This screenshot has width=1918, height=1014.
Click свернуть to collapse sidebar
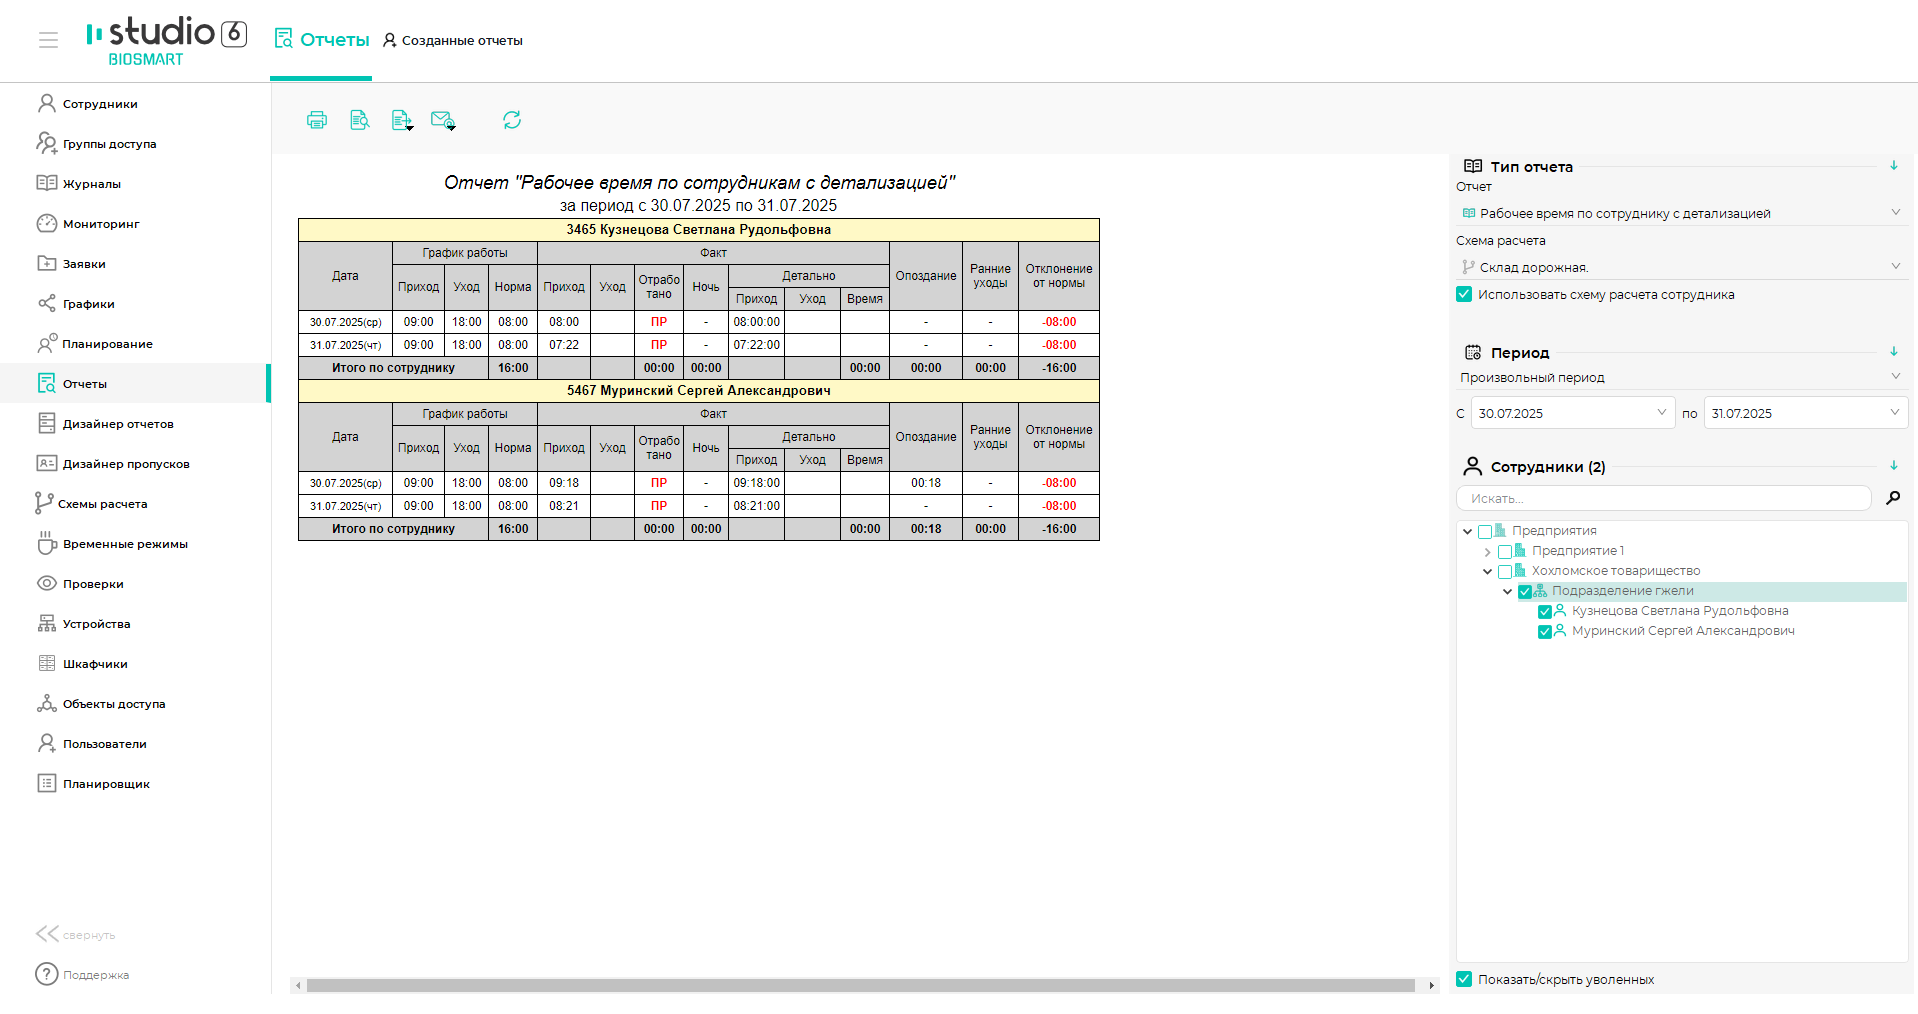click(76, 935)
